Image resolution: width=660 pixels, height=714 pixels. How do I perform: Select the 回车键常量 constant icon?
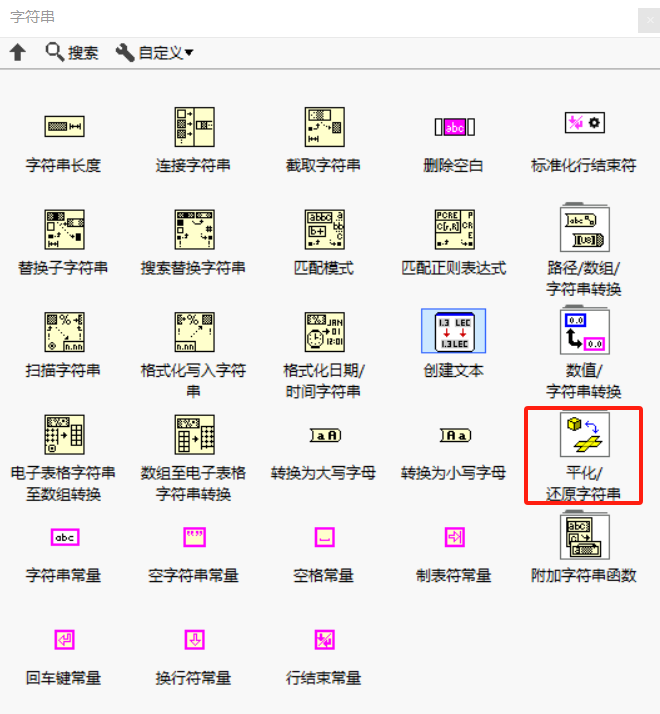click(x=64, y=640)
